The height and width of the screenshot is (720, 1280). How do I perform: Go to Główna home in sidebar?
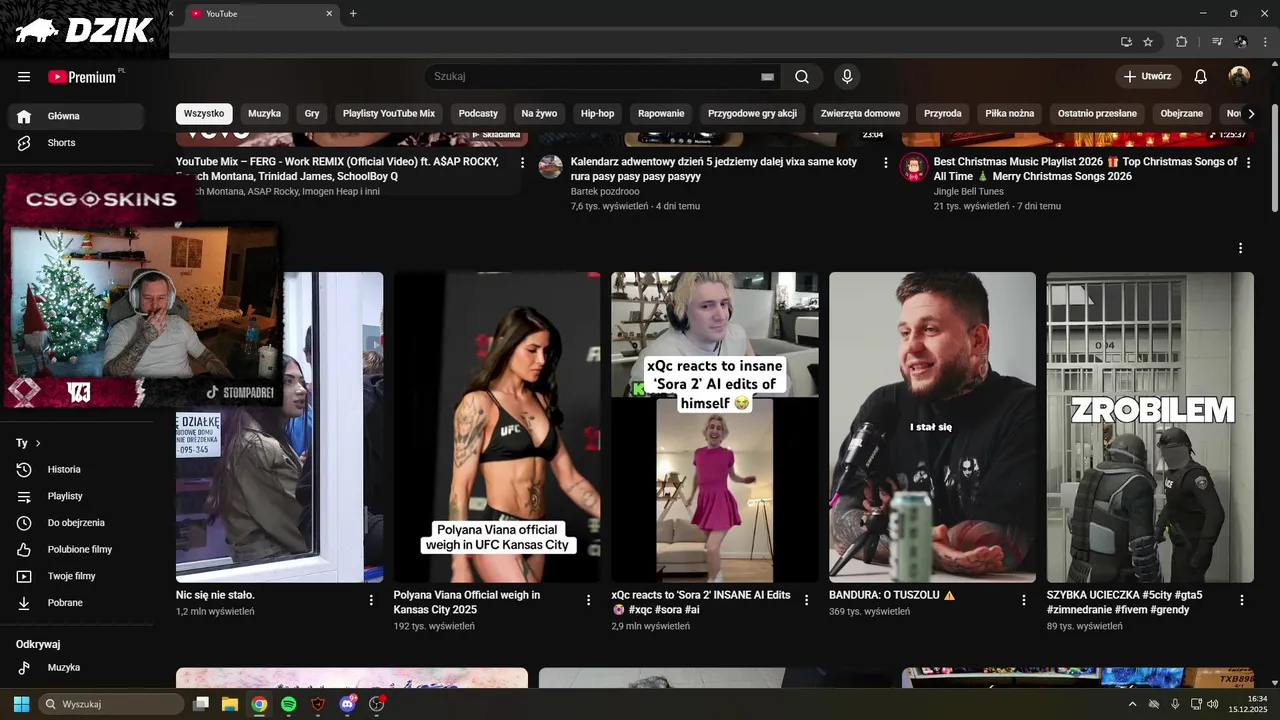coord(76,116)
